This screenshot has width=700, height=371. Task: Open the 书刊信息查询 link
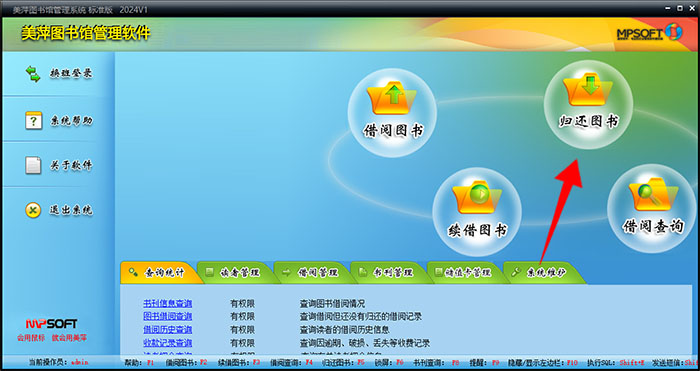pos(167,304)
